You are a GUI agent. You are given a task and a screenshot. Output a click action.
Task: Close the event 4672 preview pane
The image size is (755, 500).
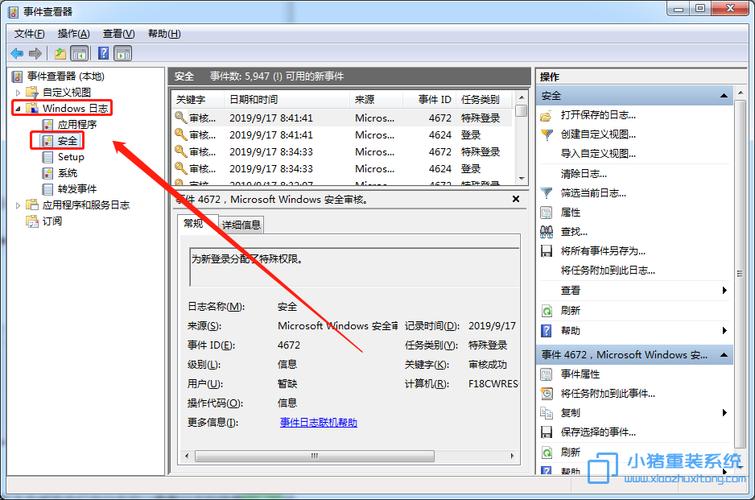[516, 199]
